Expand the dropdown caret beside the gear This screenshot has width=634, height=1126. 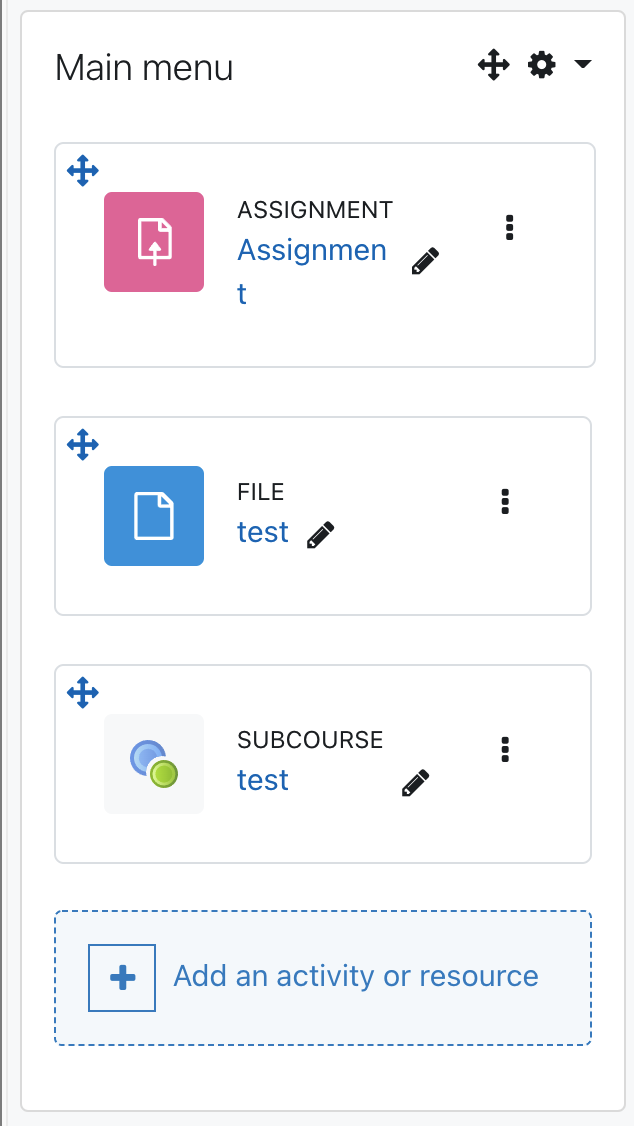582,65
